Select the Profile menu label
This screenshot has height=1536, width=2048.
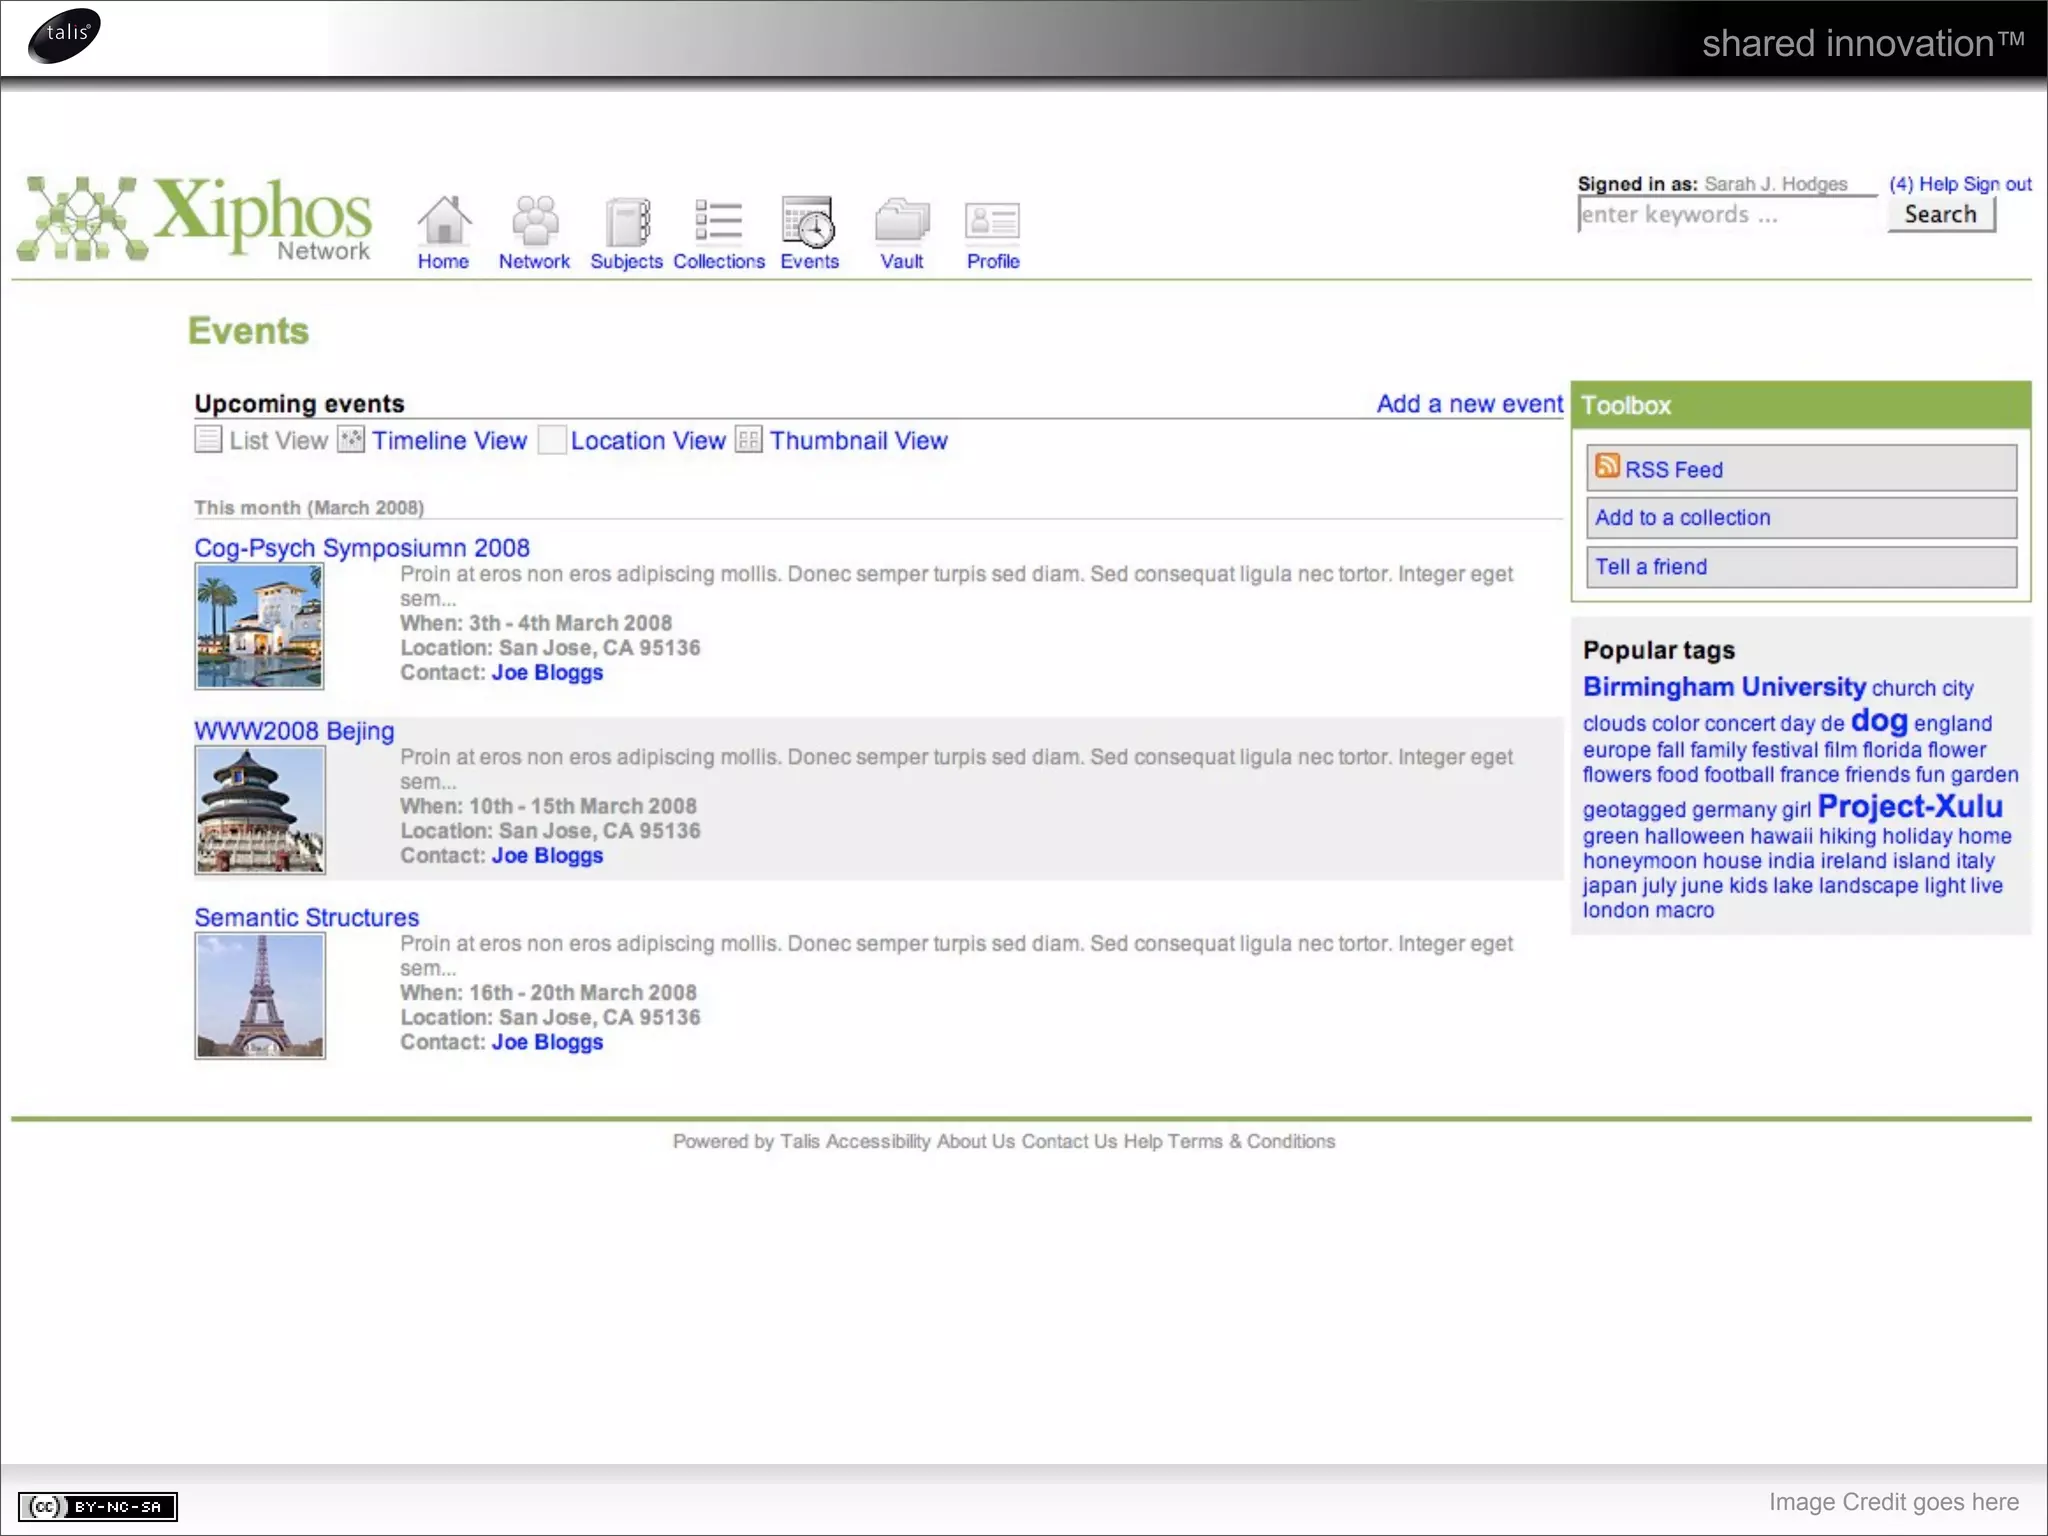coord(993,261)
